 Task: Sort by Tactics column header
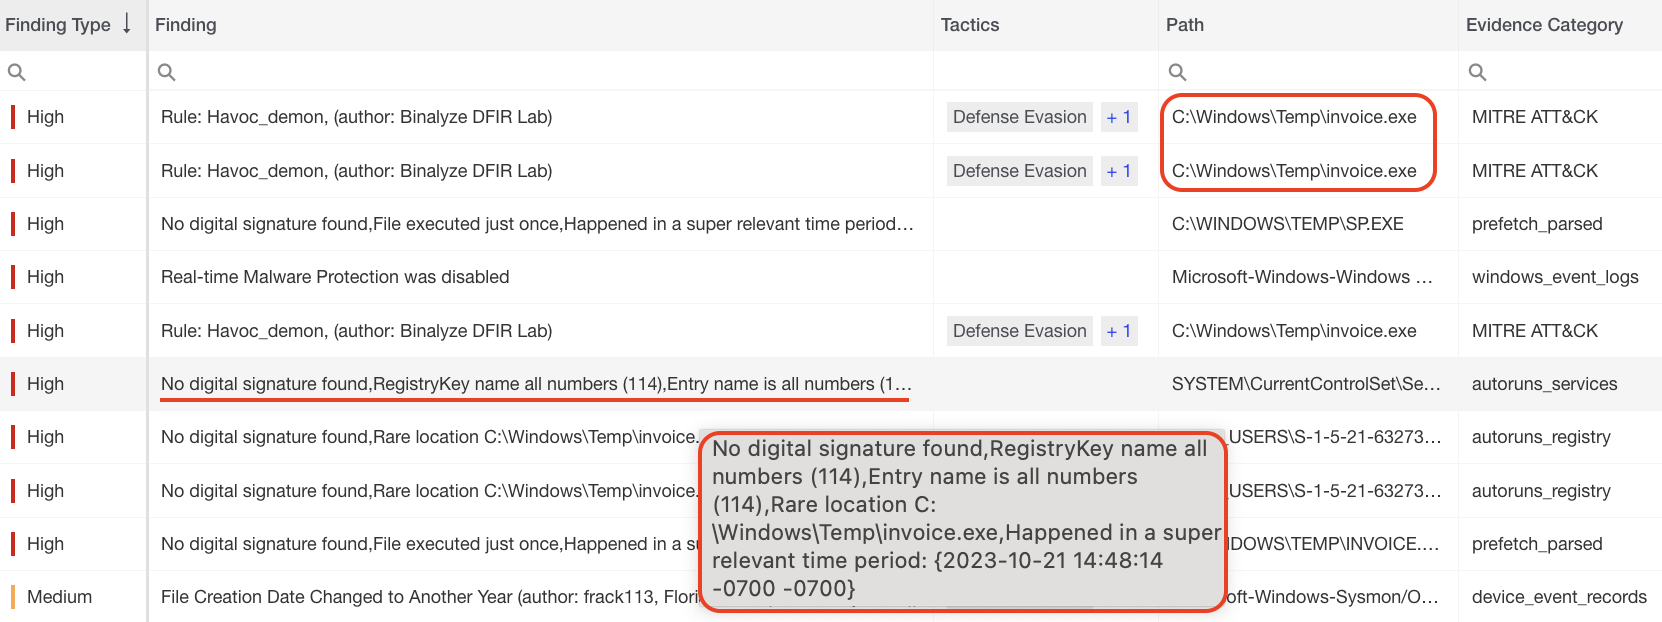tap(969, 25)
